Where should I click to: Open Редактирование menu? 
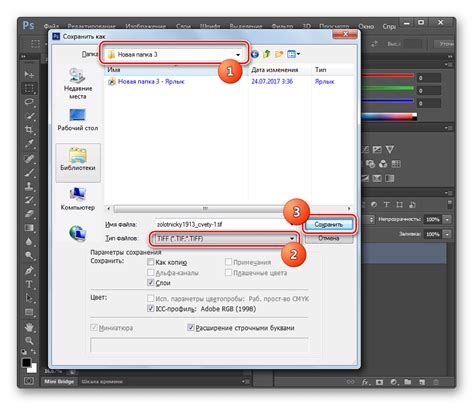pyautogui.click(x=92, y=26)
